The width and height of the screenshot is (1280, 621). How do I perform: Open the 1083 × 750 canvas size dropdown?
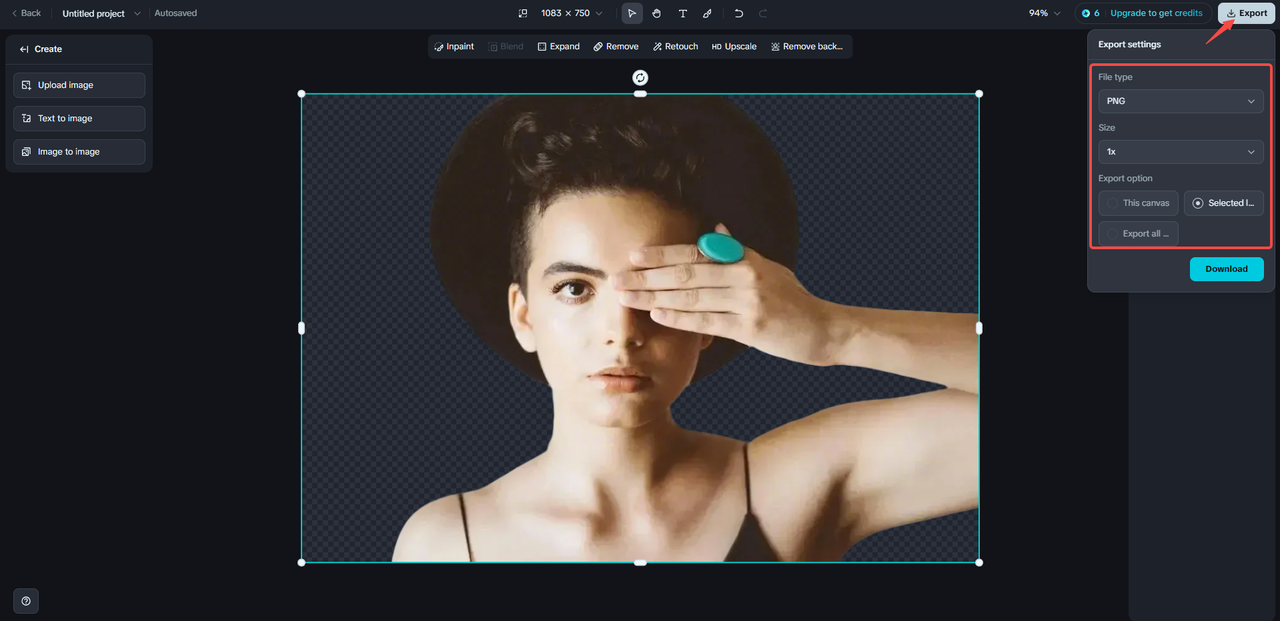point(571,13)
